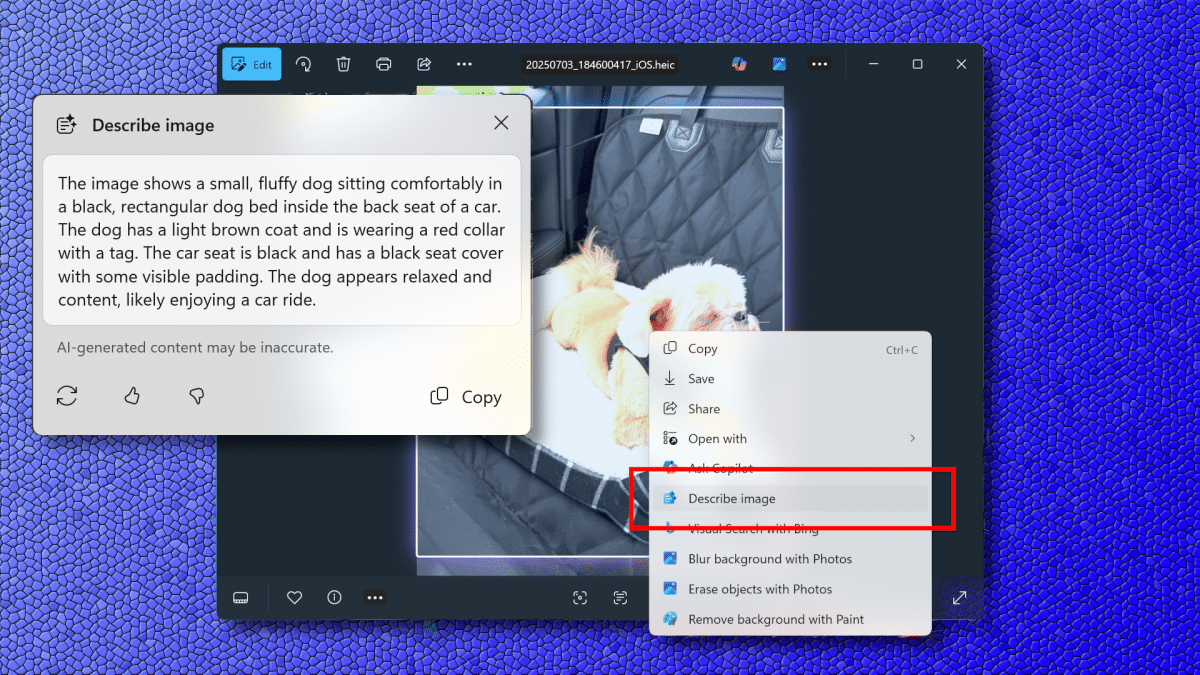The width and height of the screenshot is (1200, 675).
Task: Regenerate the image description
Action: coord(67,396)
